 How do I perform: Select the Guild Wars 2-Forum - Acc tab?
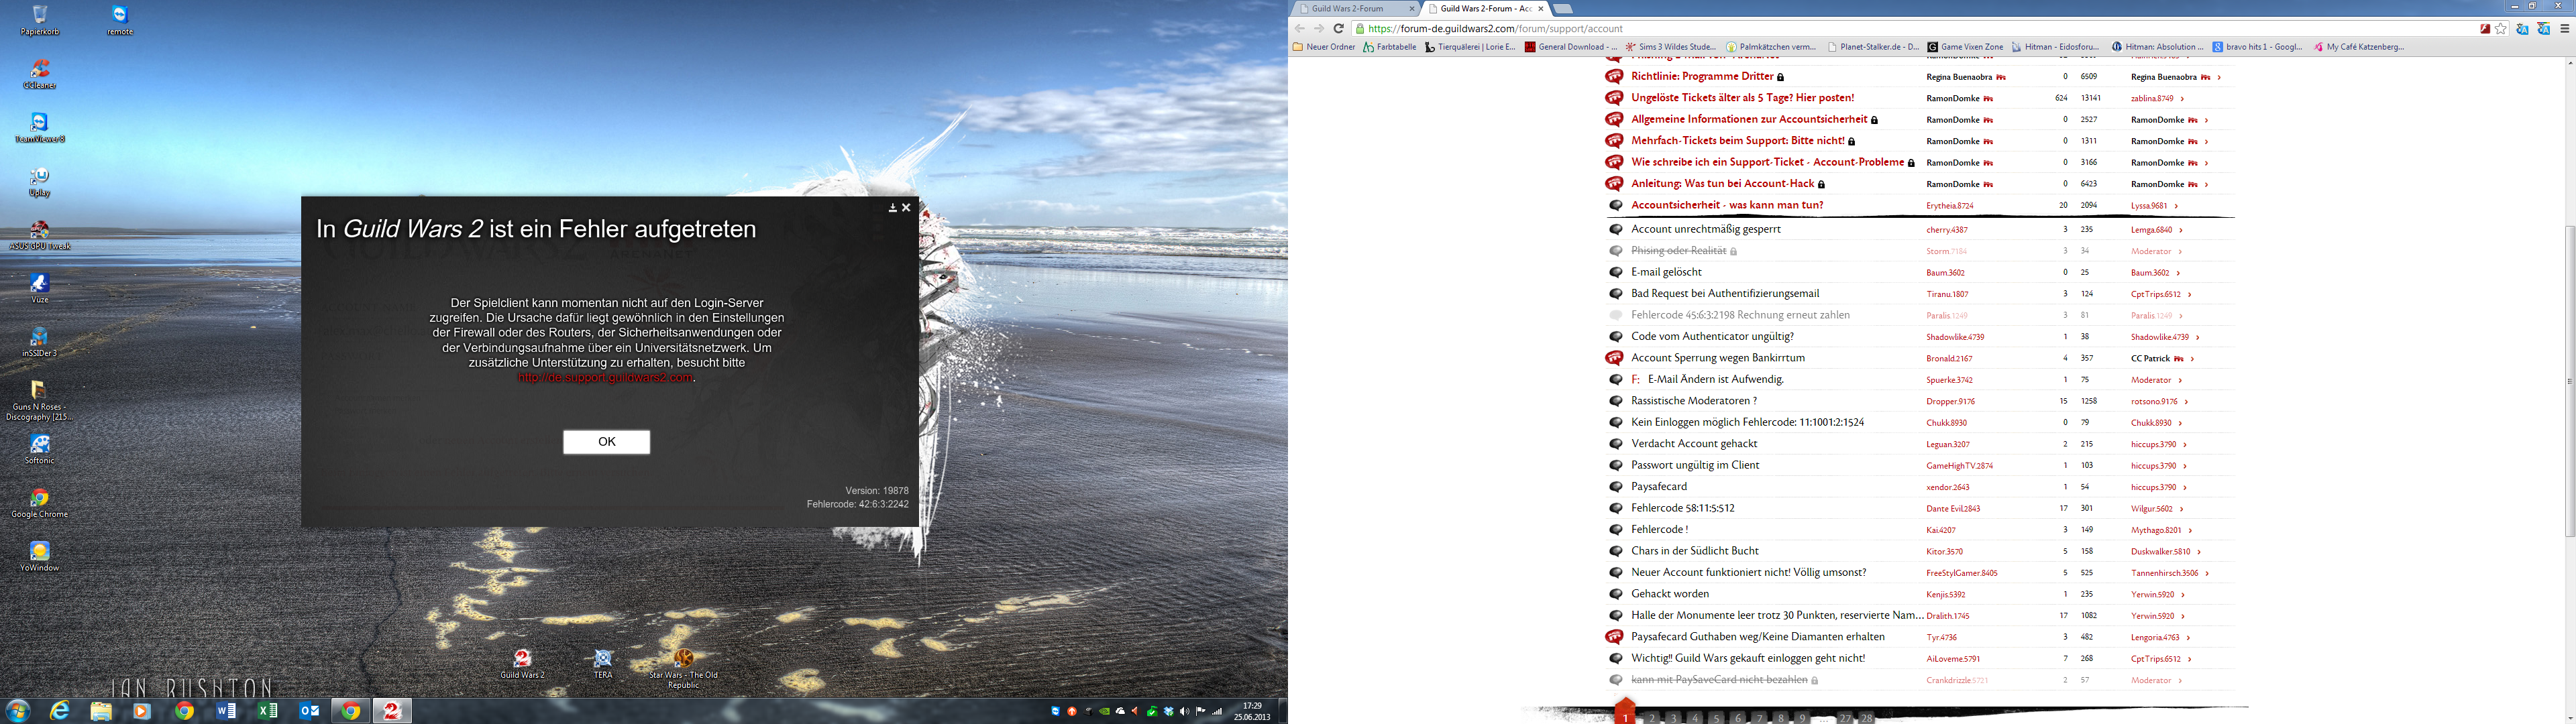pyautogui.click(x=1485, y=9)
